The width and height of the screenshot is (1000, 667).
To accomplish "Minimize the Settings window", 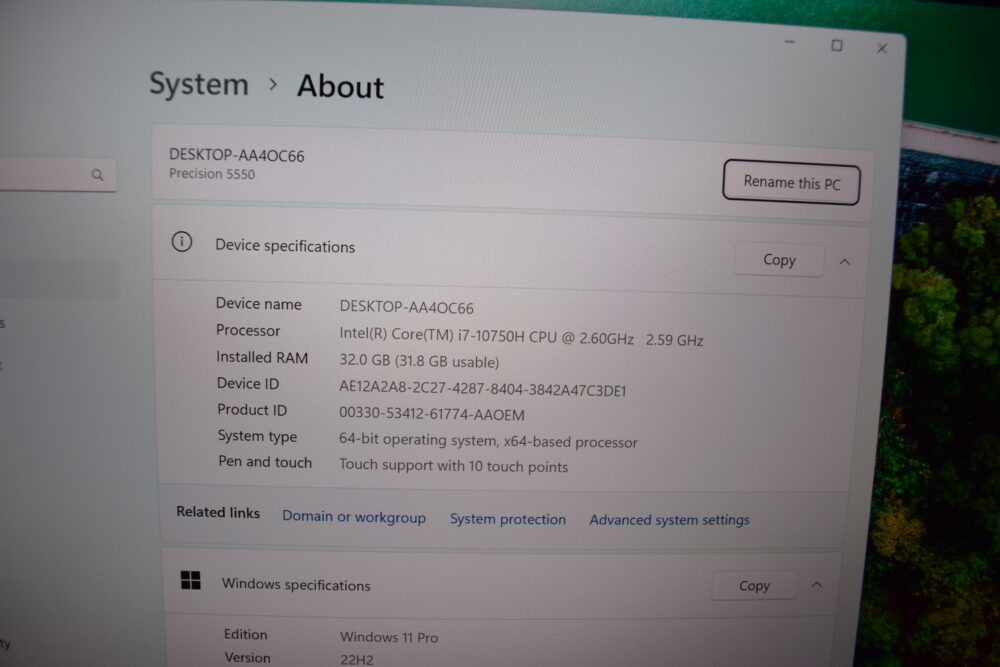I will [x=790, y=42].
